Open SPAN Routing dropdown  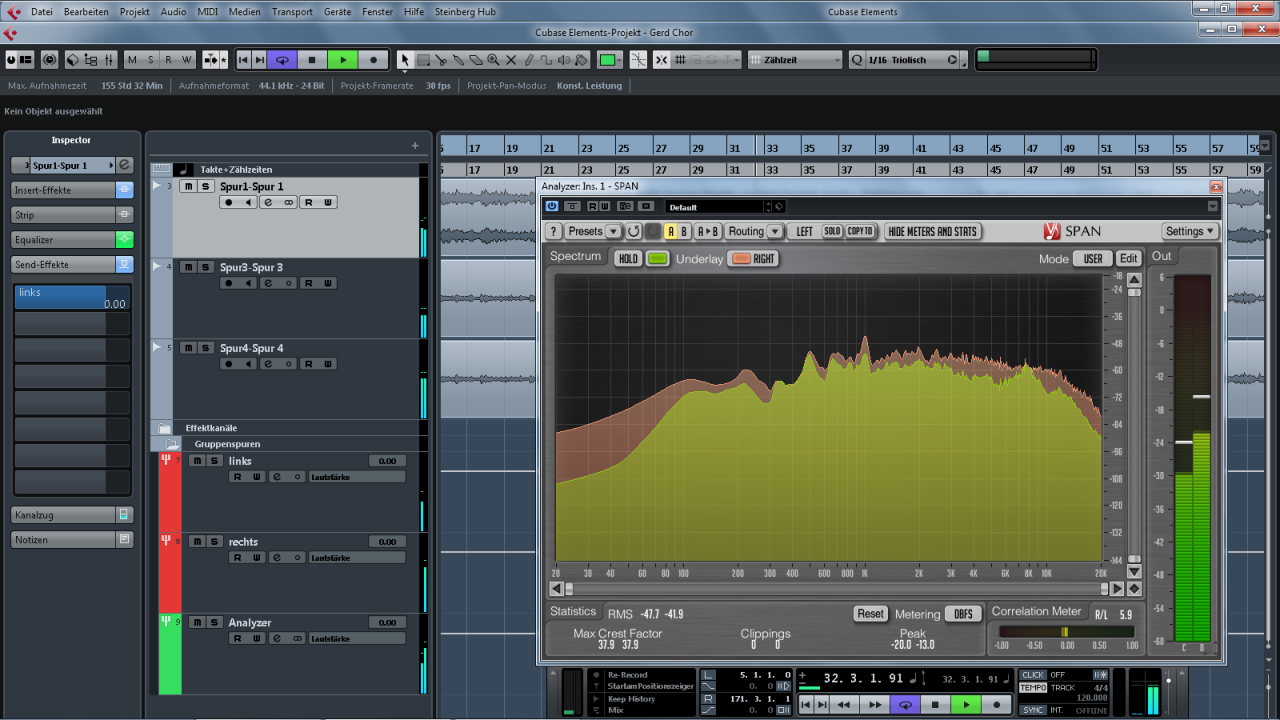(754, 231)
